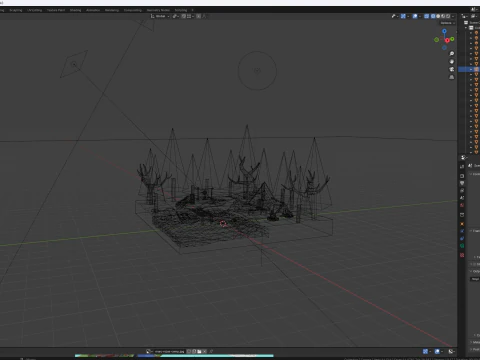This screenshot has height=360, width=480.
Task: Add a new workspace with plus button
Action: [x=192, y=10]
